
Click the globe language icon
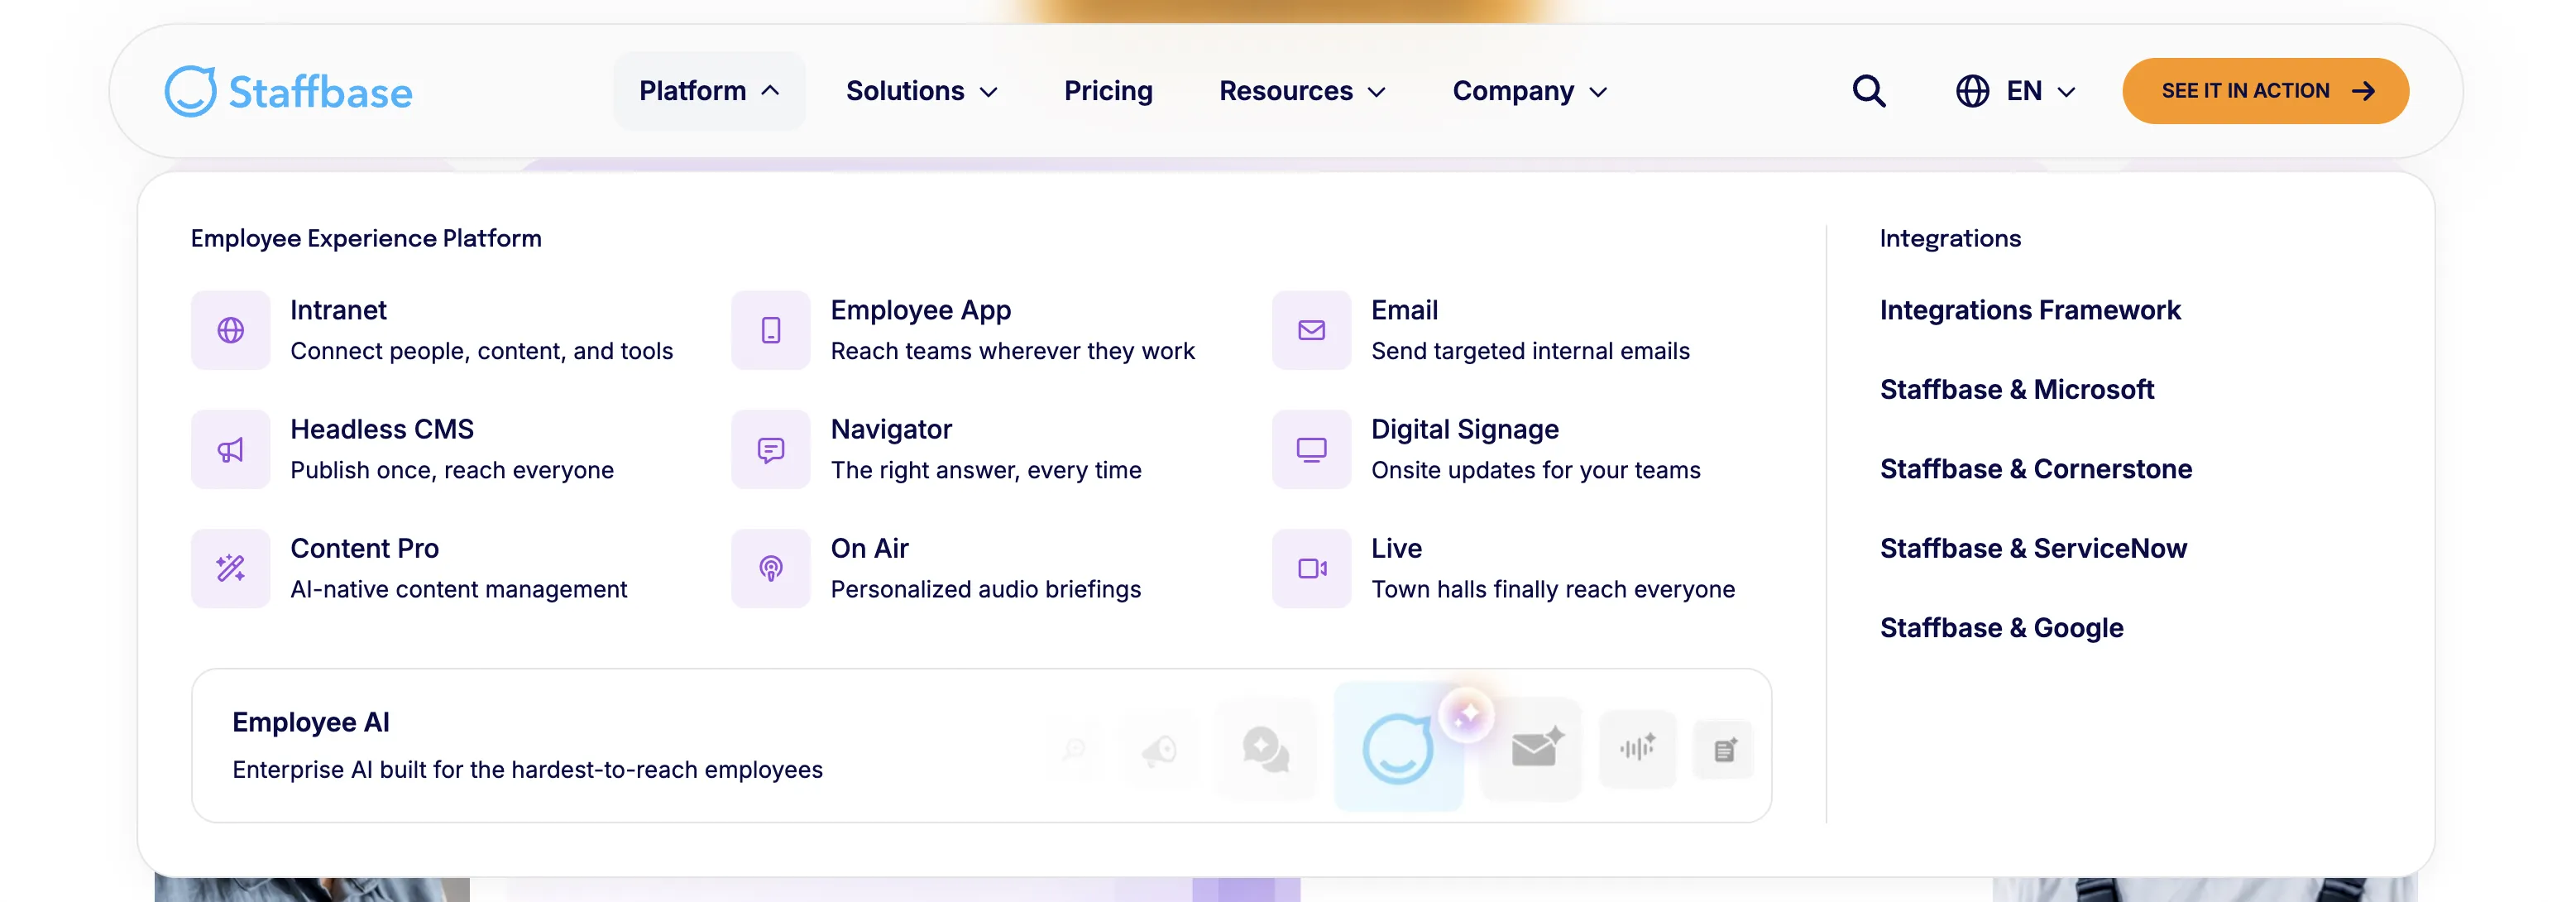[1972, 91]
